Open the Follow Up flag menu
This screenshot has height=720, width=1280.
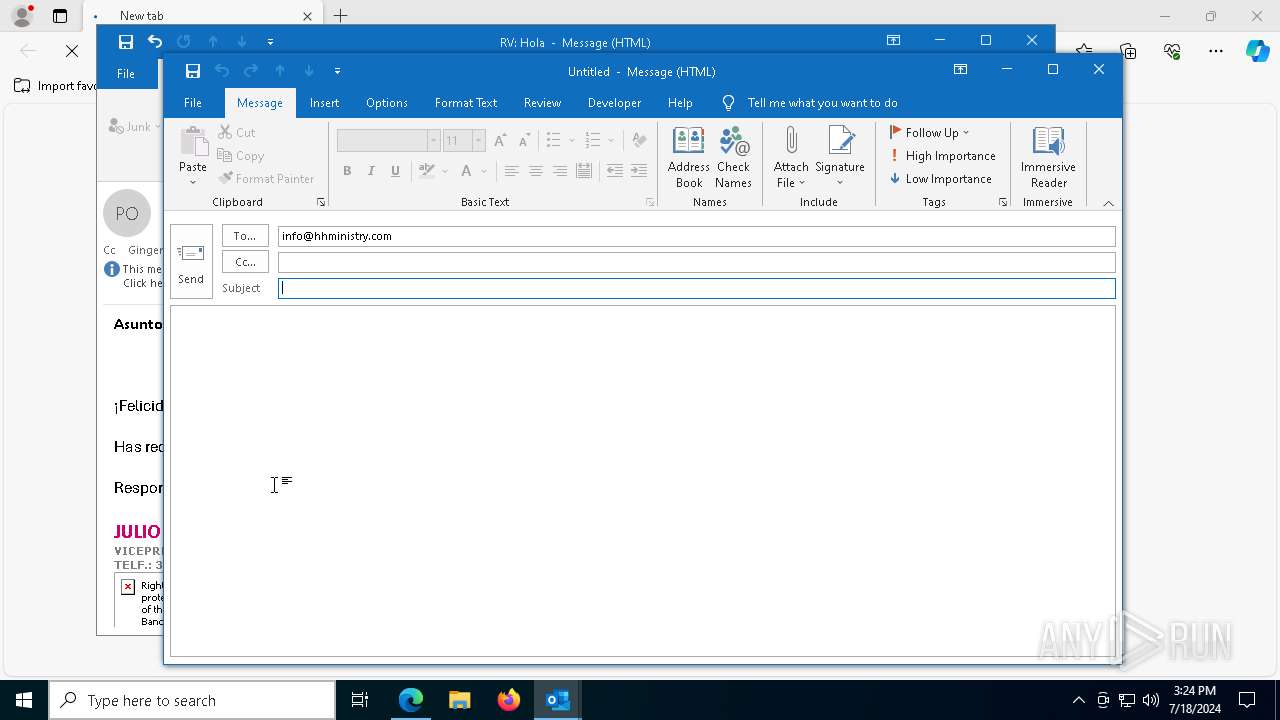[930, 132]
